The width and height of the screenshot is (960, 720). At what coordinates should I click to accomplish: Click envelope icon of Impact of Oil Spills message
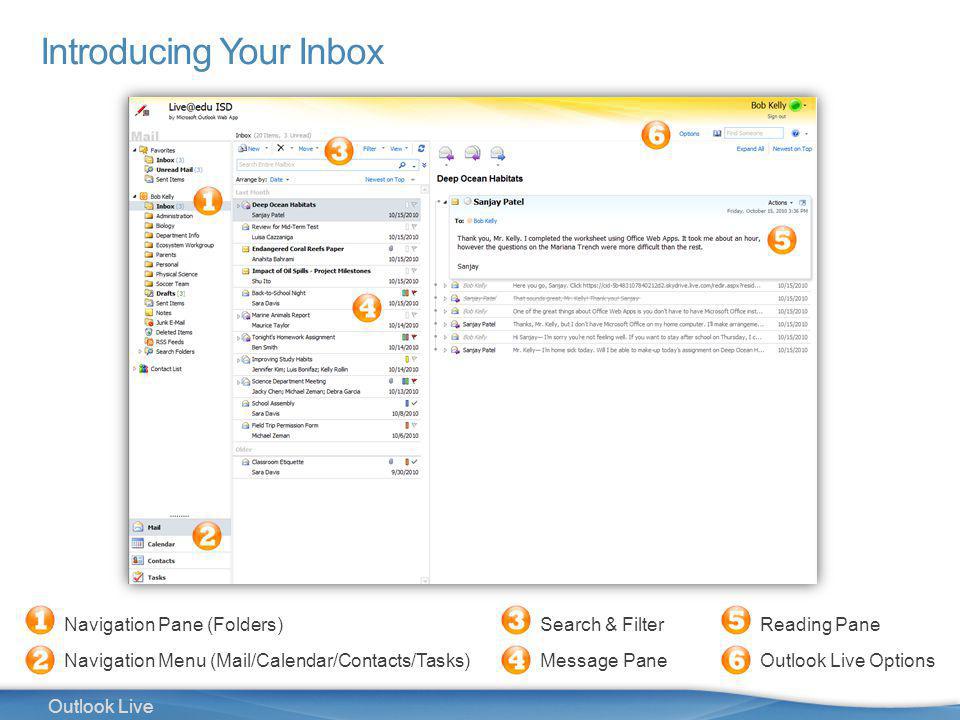click(245, 271)
